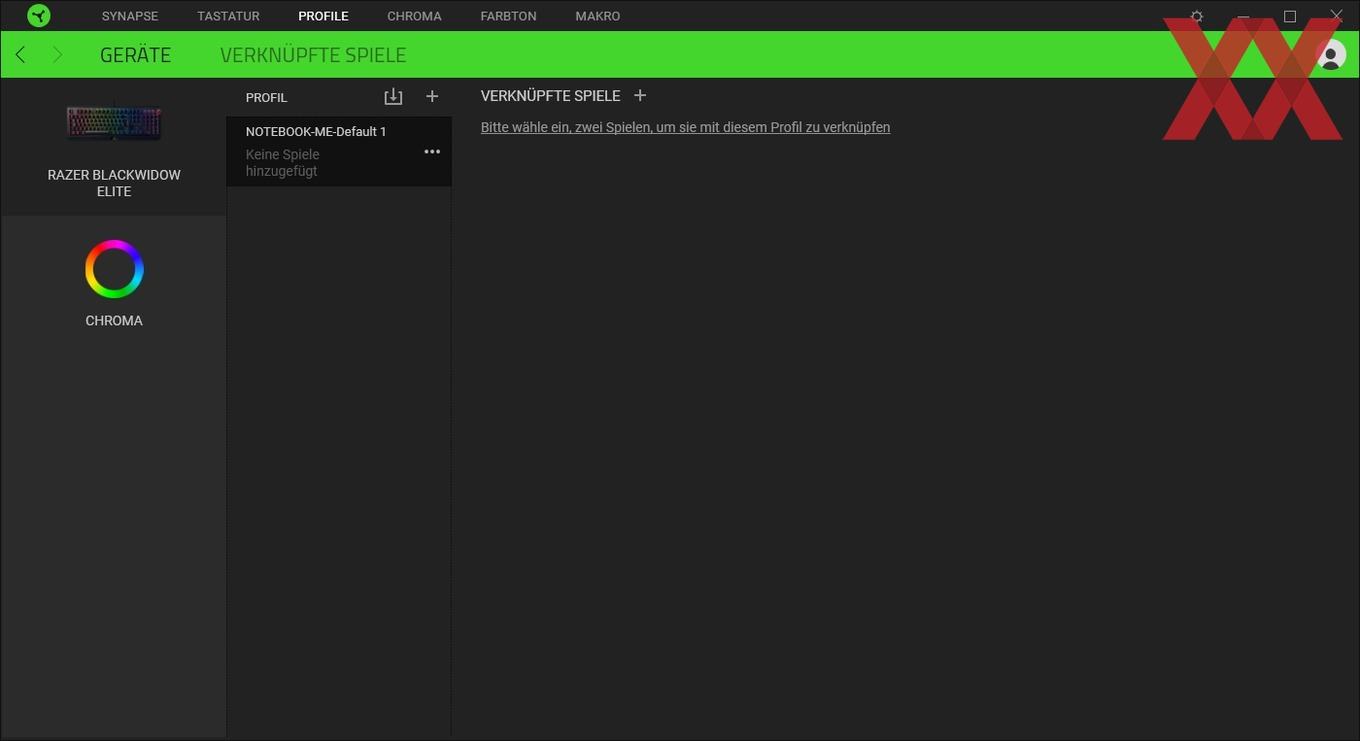Screen dimensions: 1360x741
Task: Click the Chroma color ring icon
Action: [x=114, y=269]
